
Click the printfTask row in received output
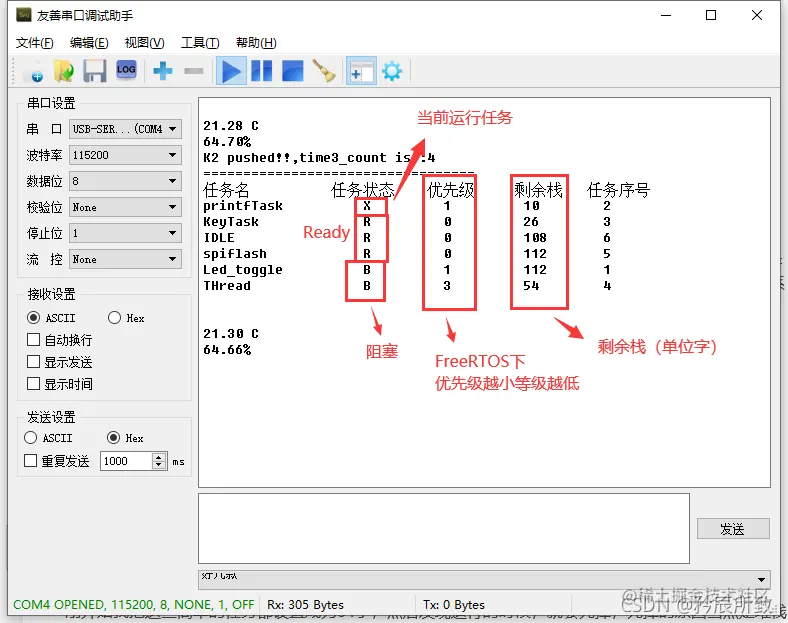click(x=406, y=205)
